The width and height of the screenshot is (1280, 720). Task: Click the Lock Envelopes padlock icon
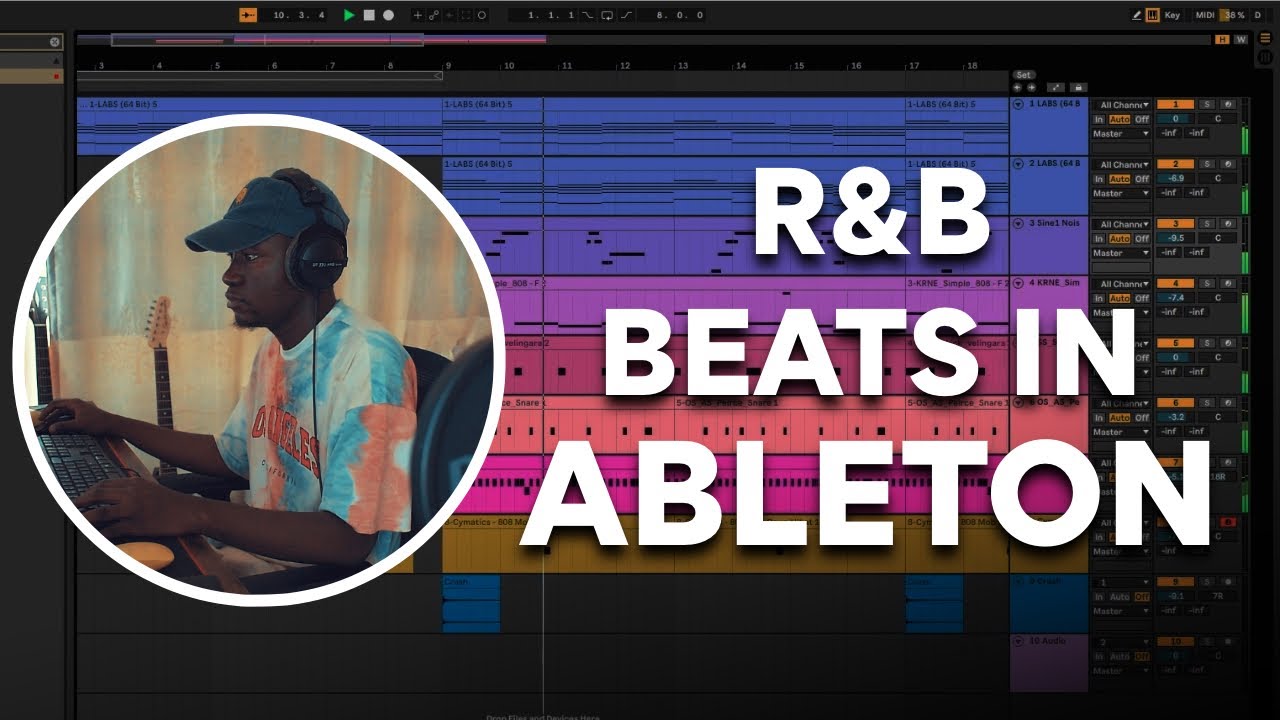1078,87
